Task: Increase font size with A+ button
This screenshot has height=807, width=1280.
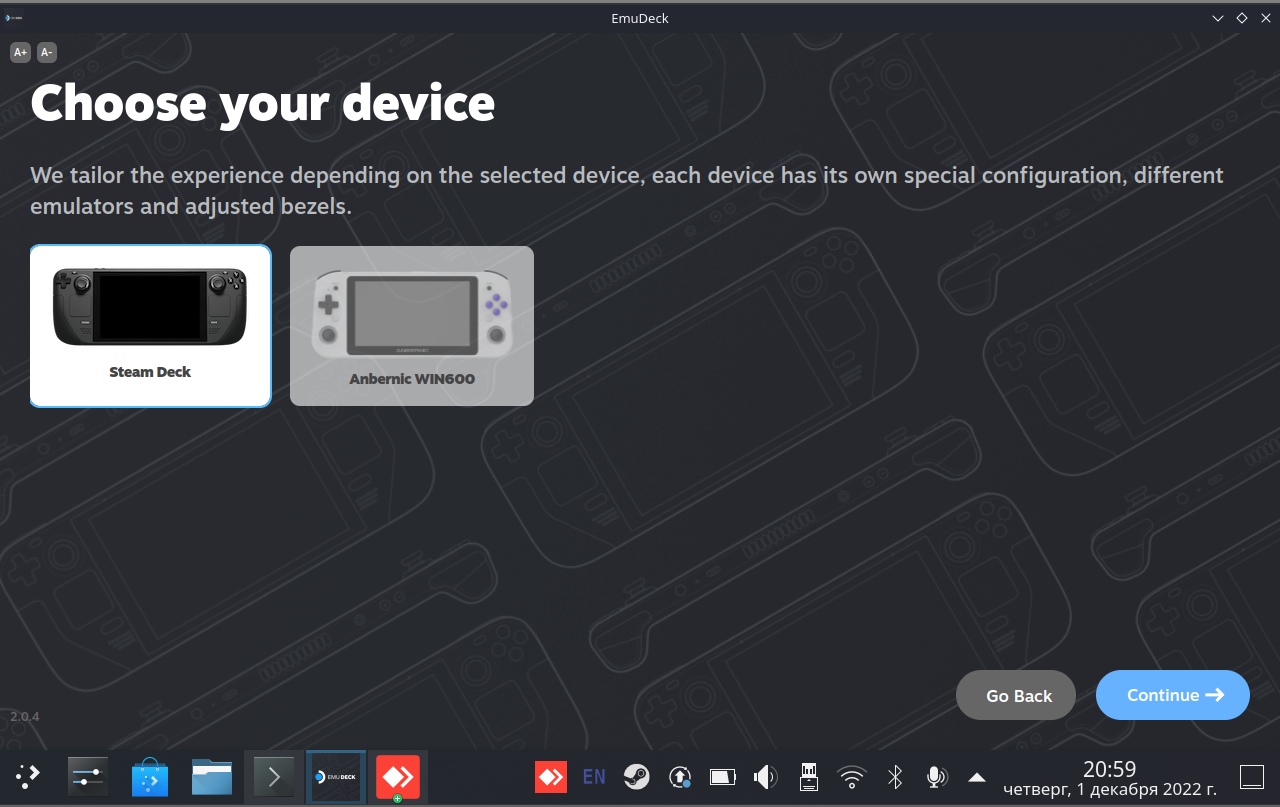Action: point(21,52)
